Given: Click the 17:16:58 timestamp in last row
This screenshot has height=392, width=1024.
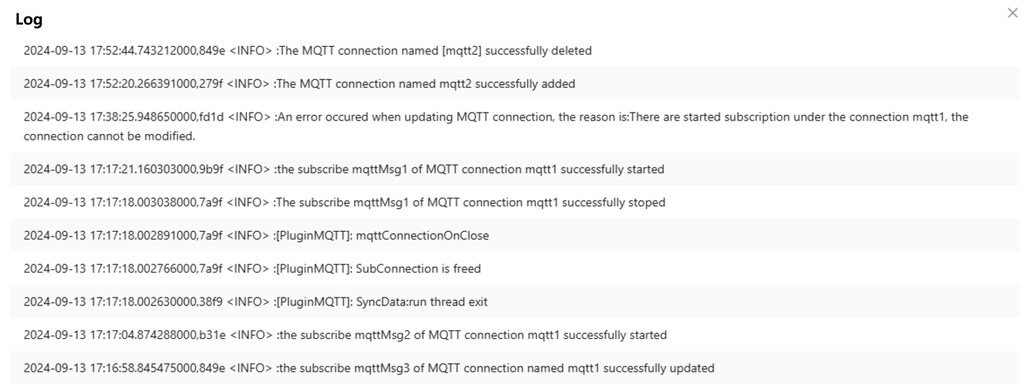Looking at the screenshot, I should click(124, 368).
